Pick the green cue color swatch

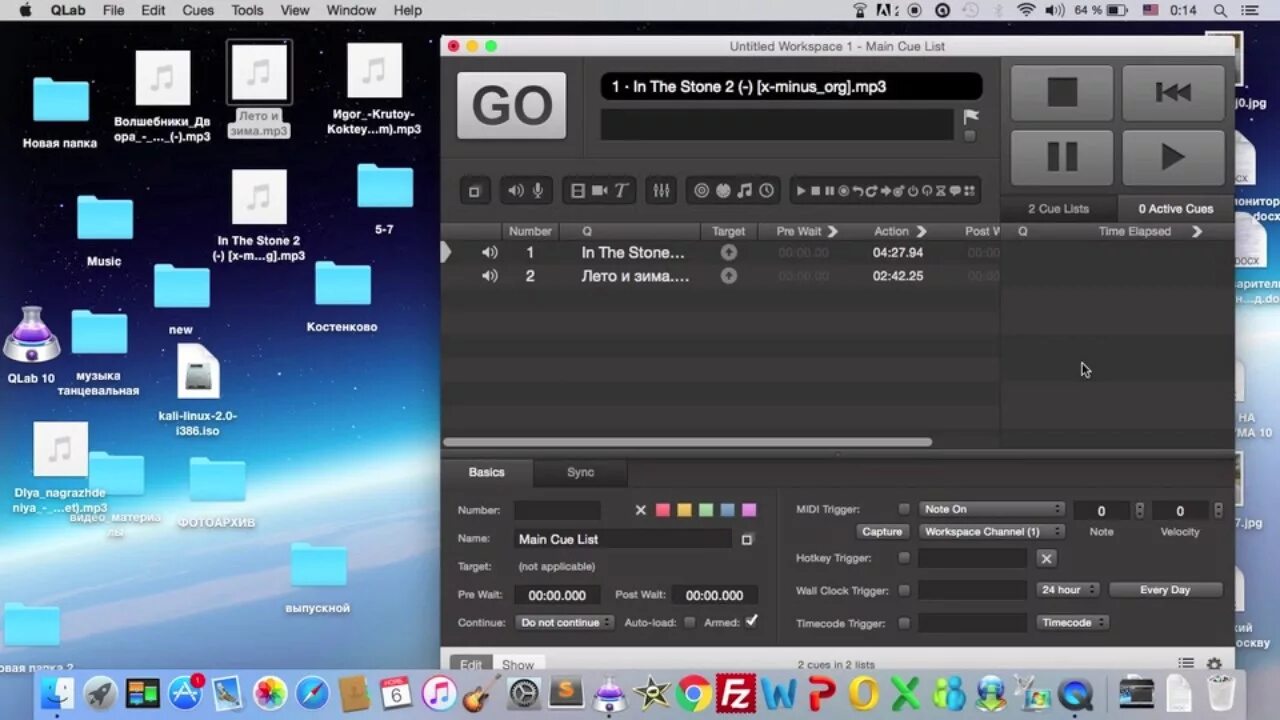pyautogui.click(x=706, y=510)
